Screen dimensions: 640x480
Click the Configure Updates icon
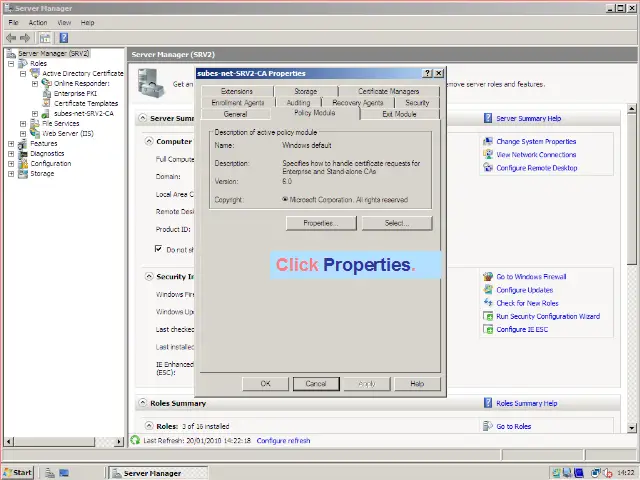pos(488,290)
